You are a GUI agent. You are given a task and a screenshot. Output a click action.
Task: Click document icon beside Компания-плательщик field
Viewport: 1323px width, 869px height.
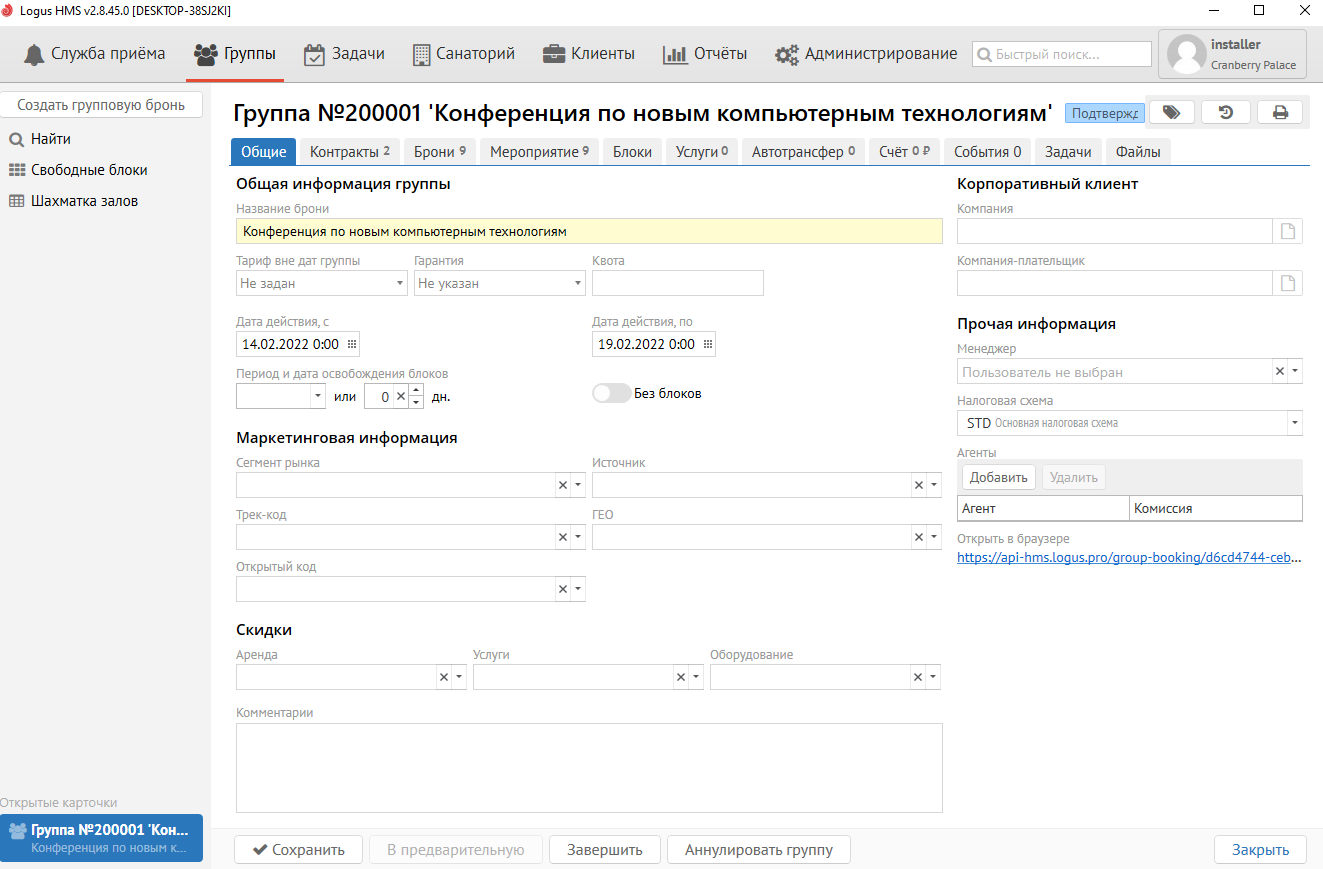[1289, 284]
